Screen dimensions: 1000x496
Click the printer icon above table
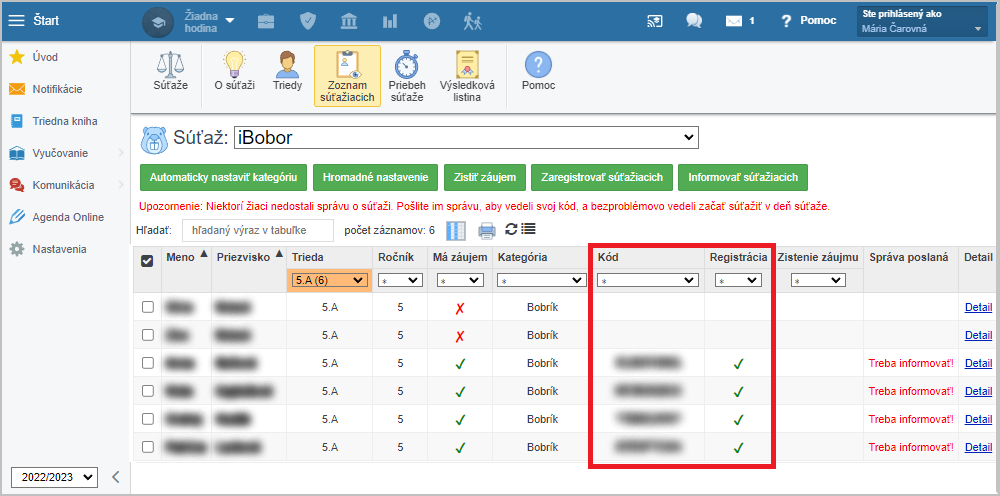[x=487, y=231]
